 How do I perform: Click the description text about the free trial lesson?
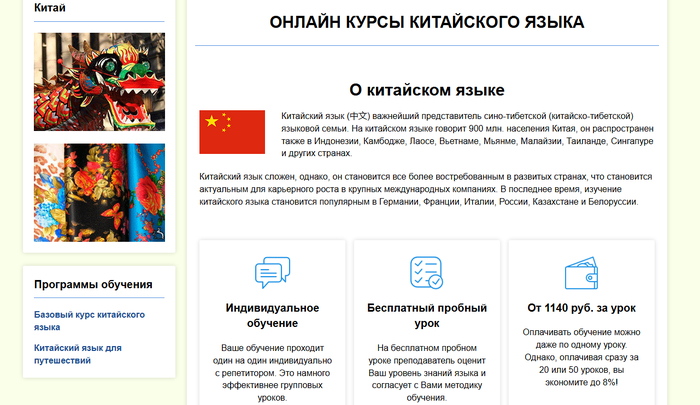[427, 372]
